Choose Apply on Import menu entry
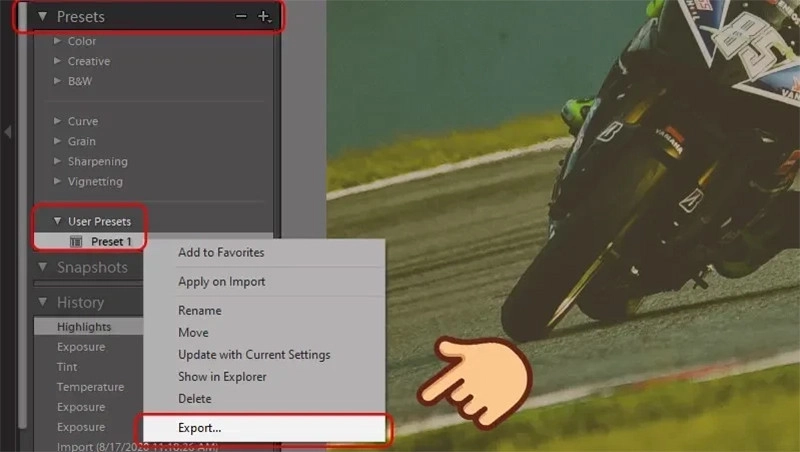800x452 pixels. pos(221,282)
